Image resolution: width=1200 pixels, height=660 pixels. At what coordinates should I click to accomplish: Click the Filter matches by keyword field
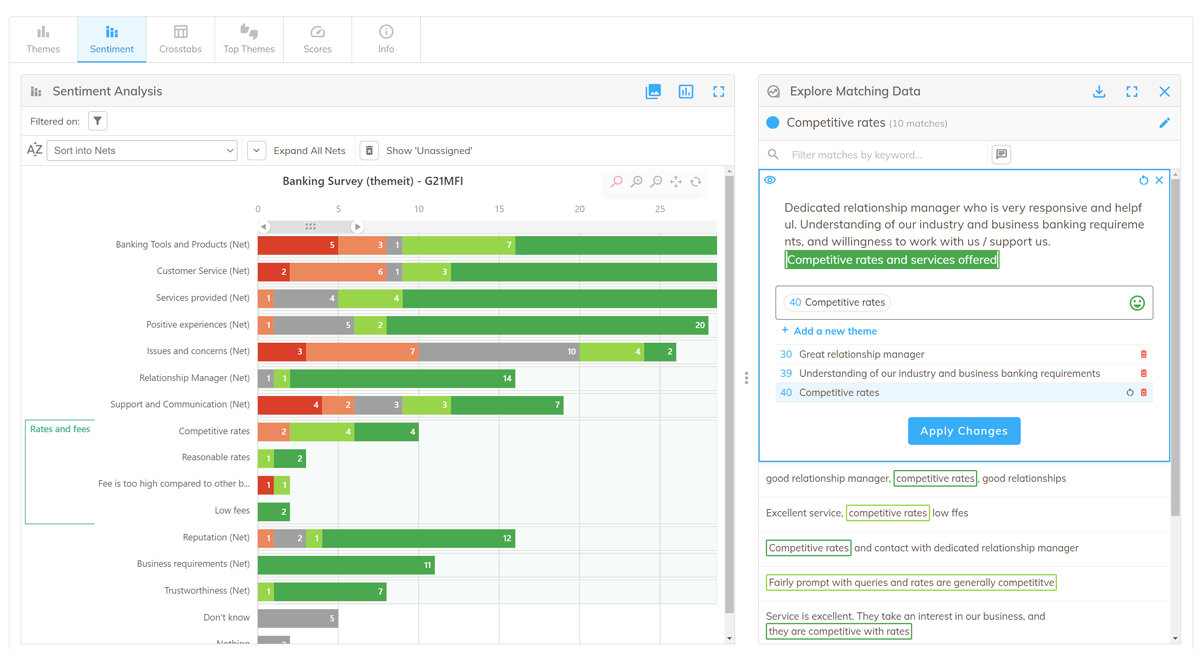[887, 155]
